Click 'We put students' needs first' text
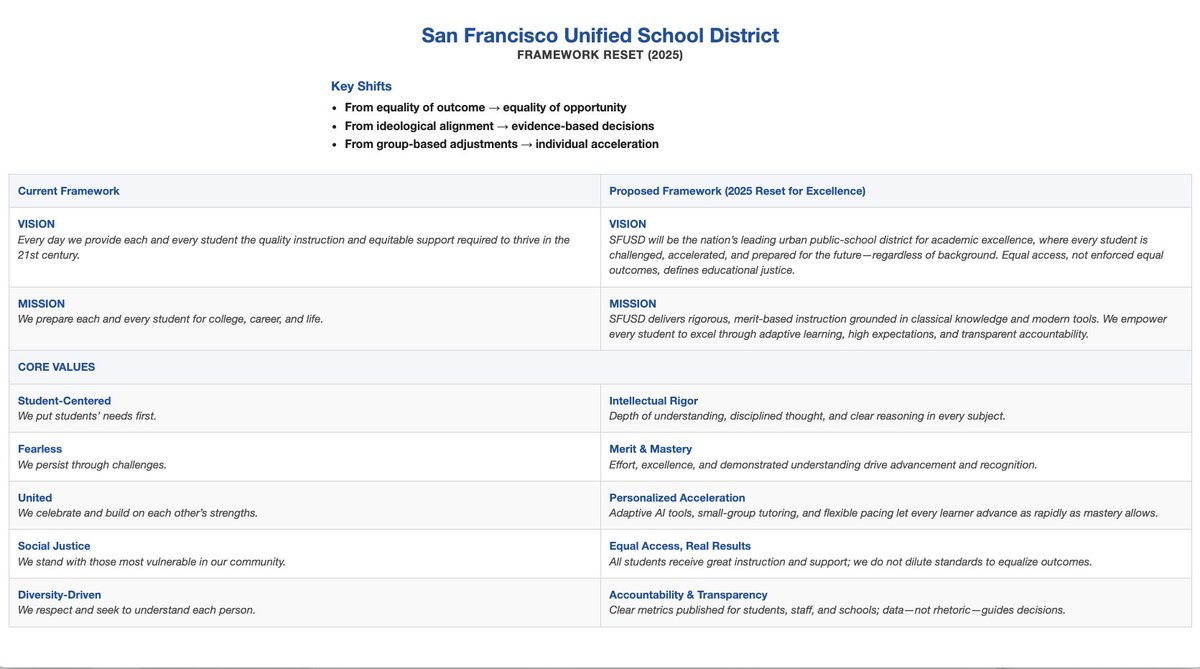 (87, 416)
